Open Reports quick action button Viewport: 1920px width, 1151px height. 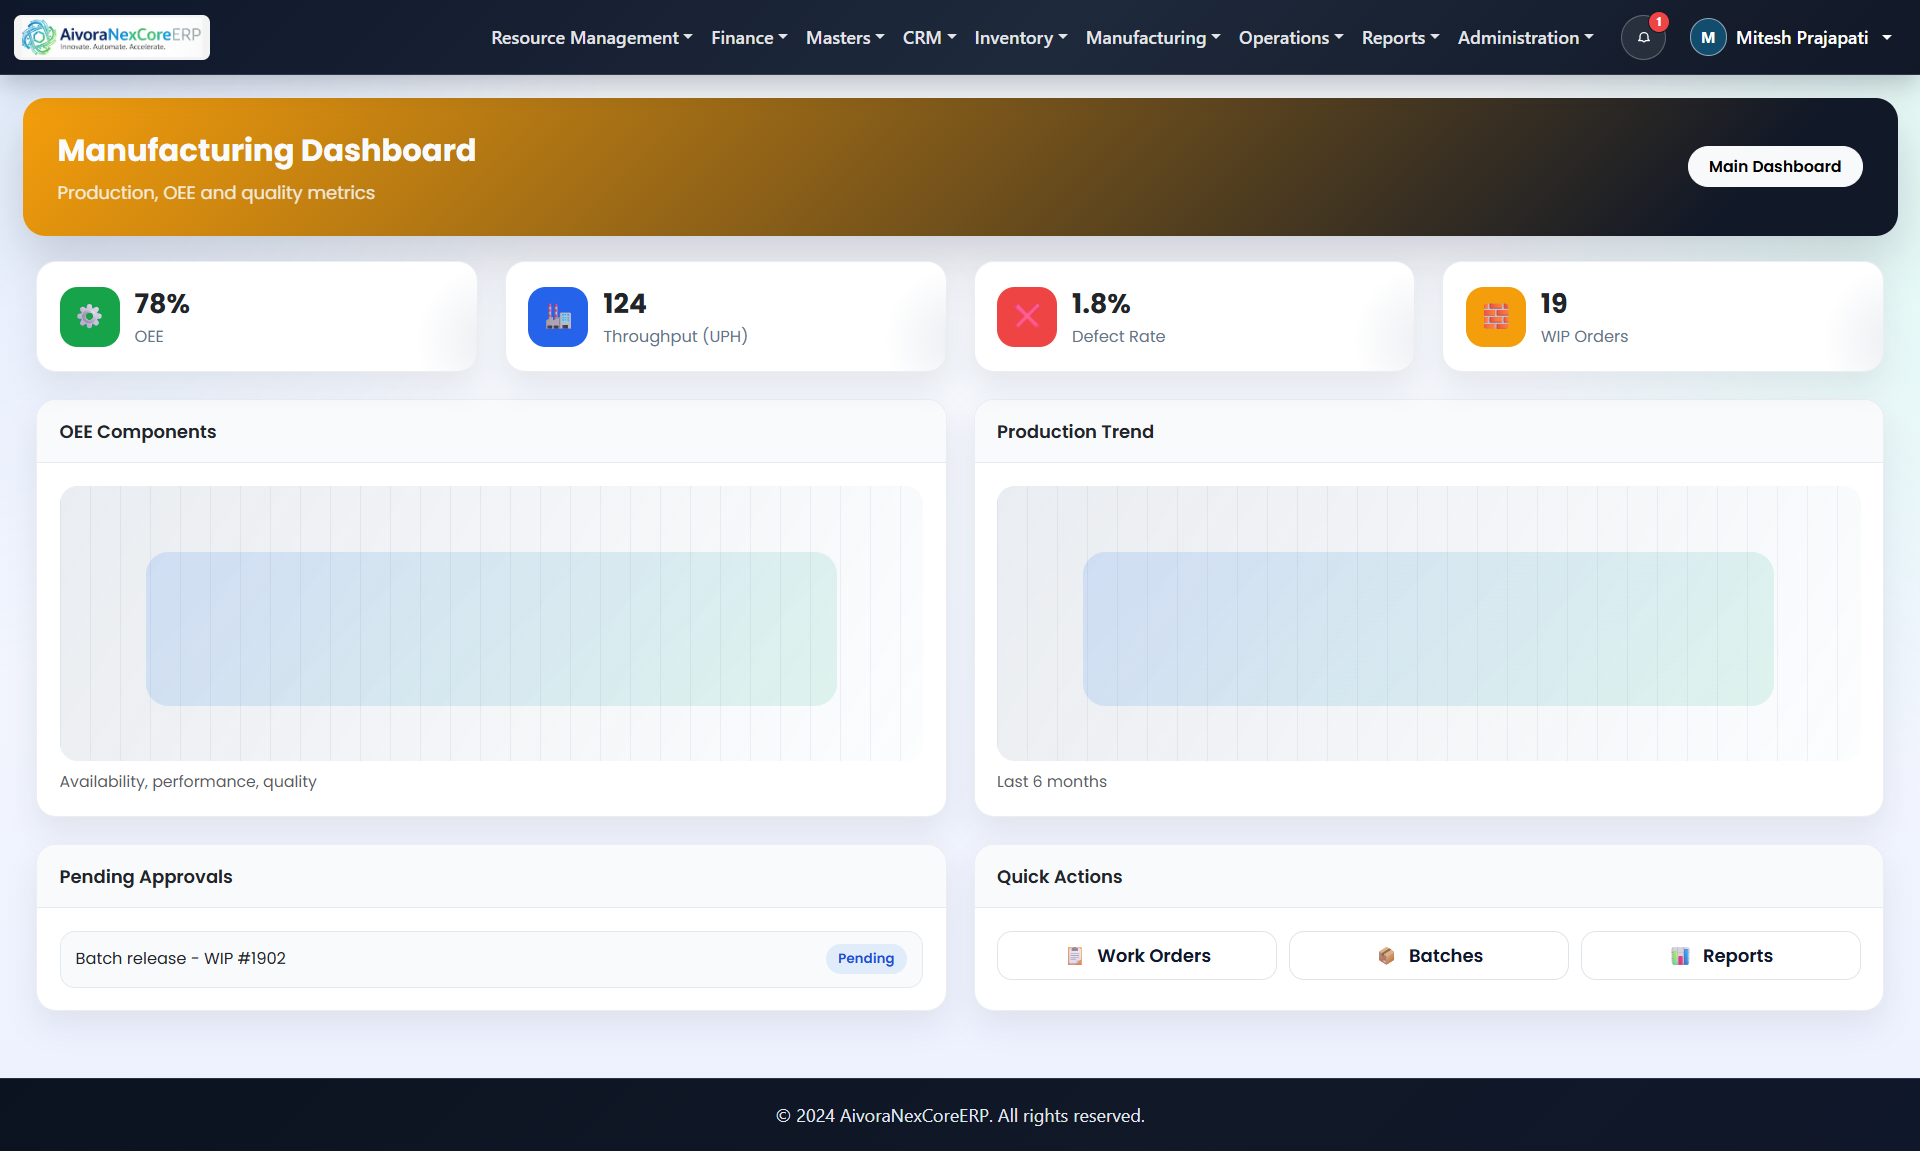1721,956
